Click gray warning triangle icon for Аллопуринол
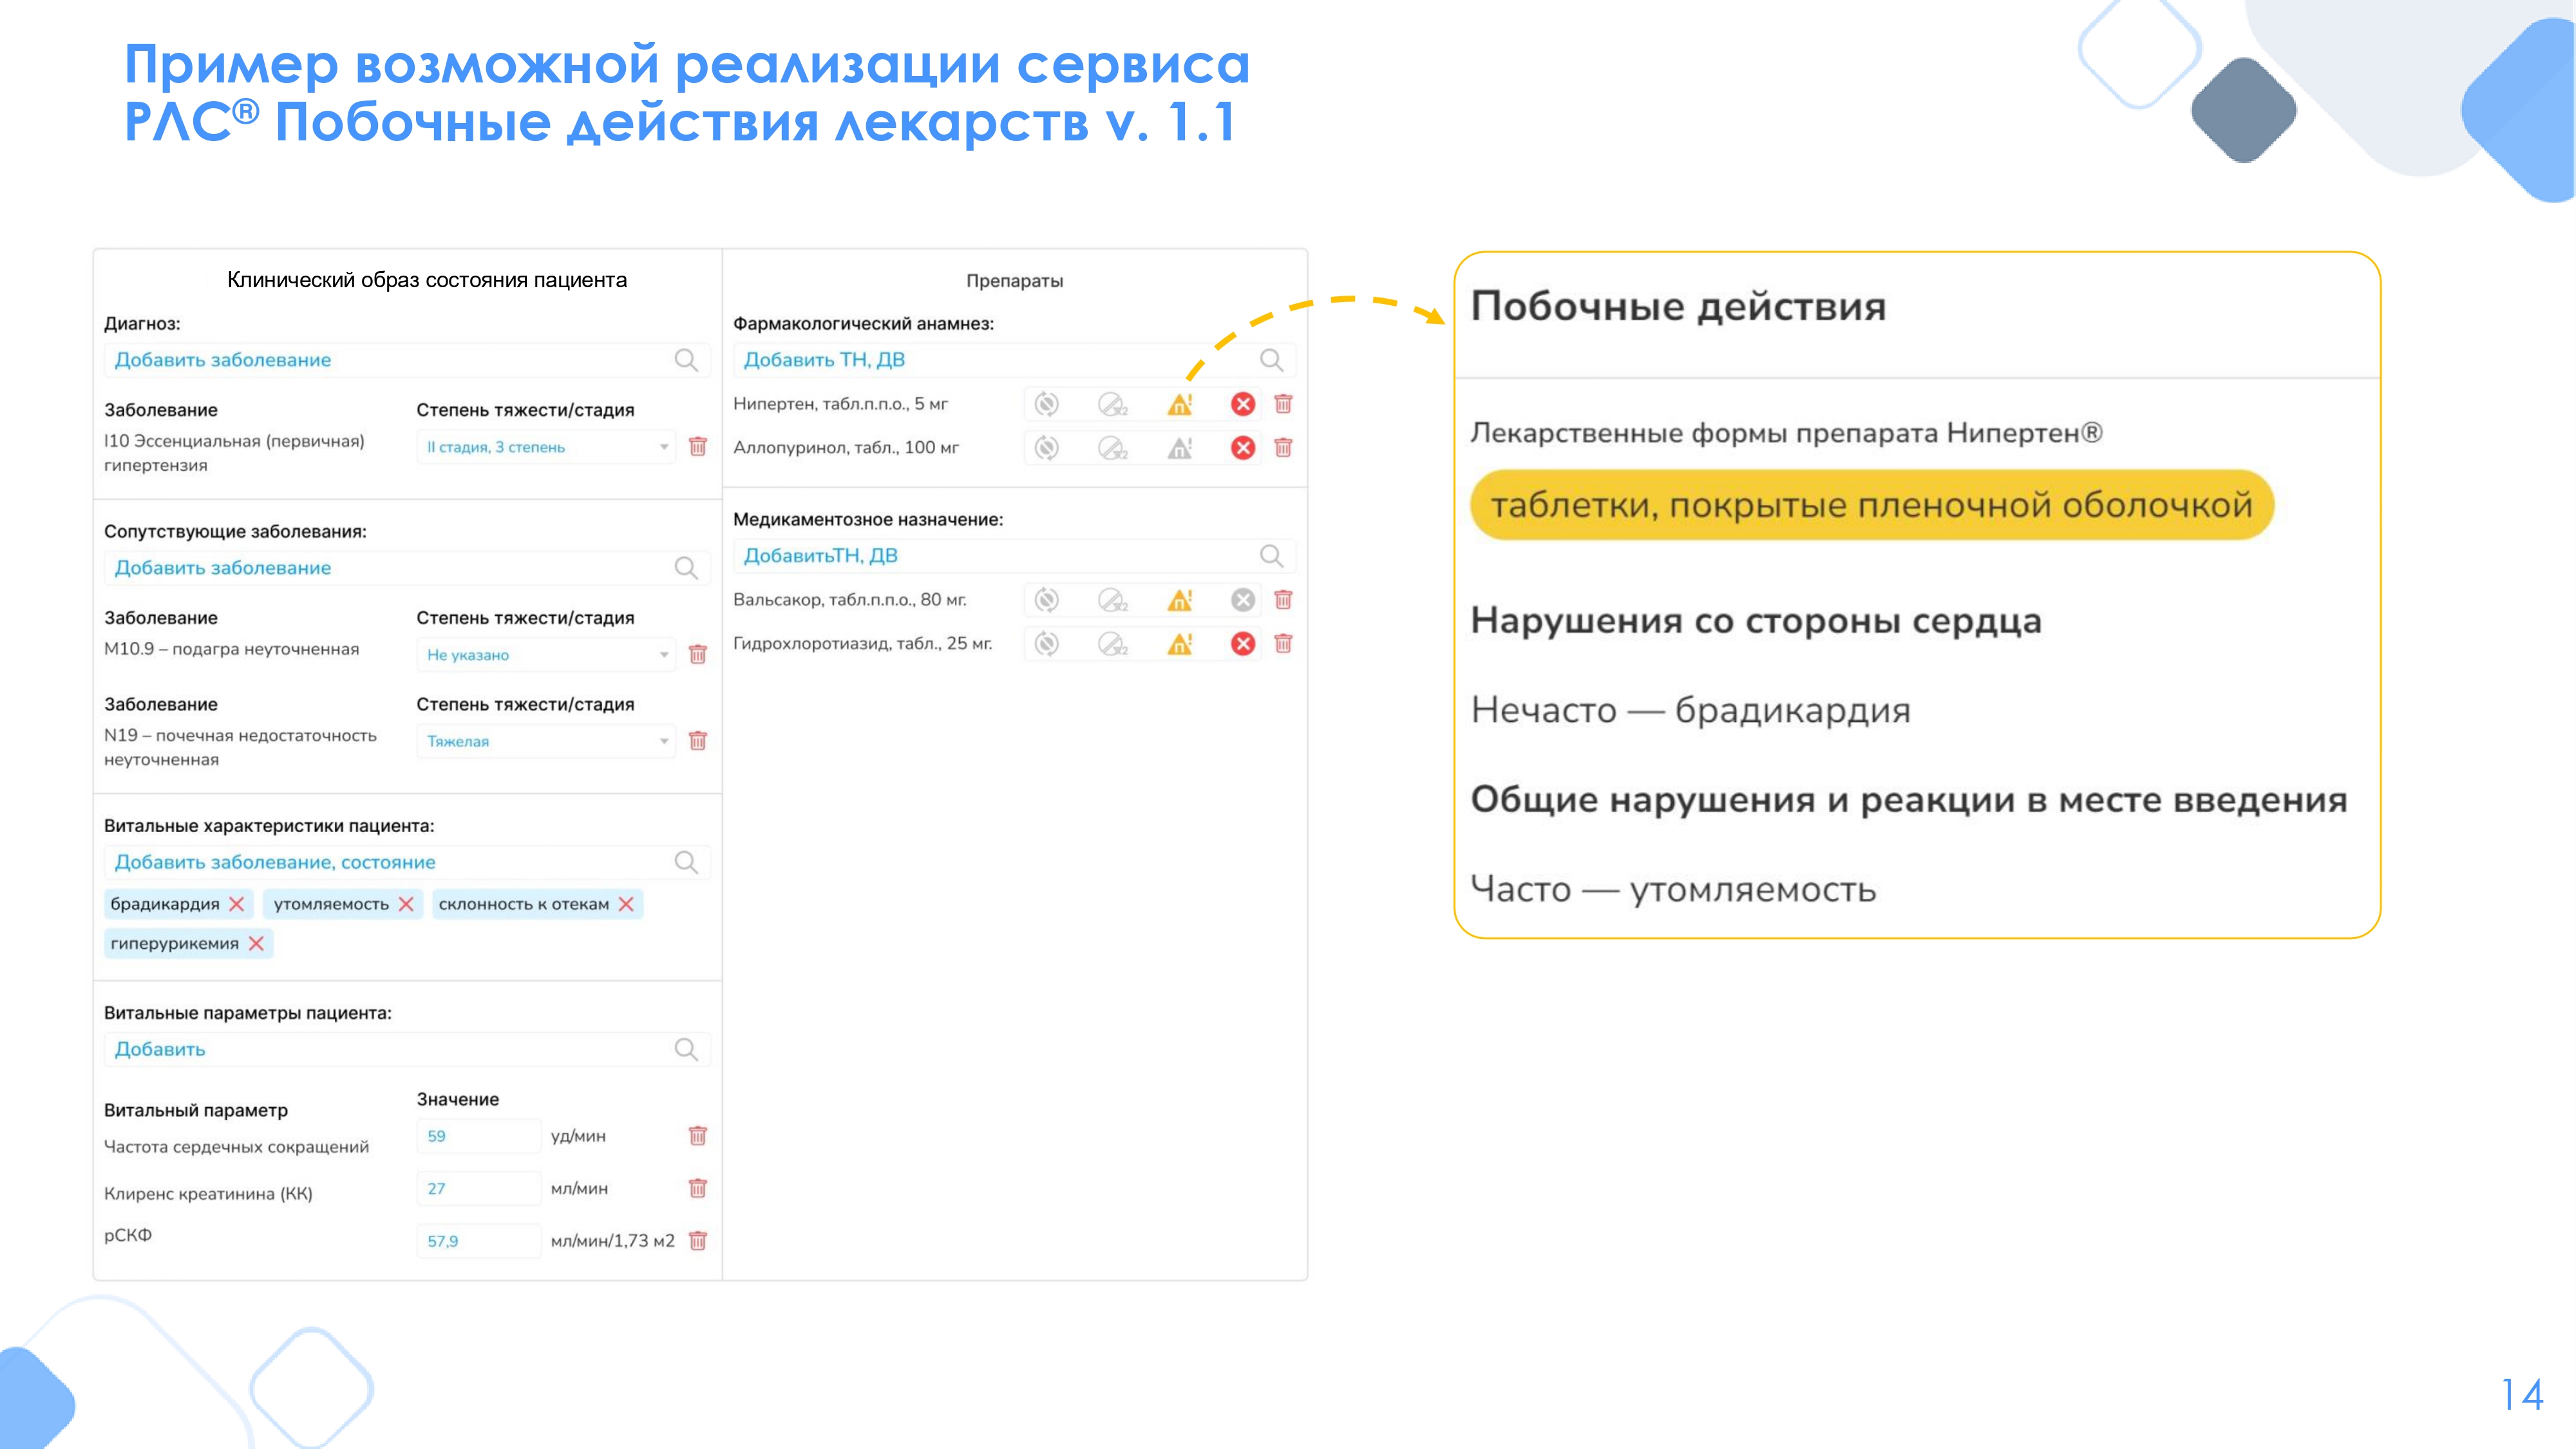 tap(1180, 447)
